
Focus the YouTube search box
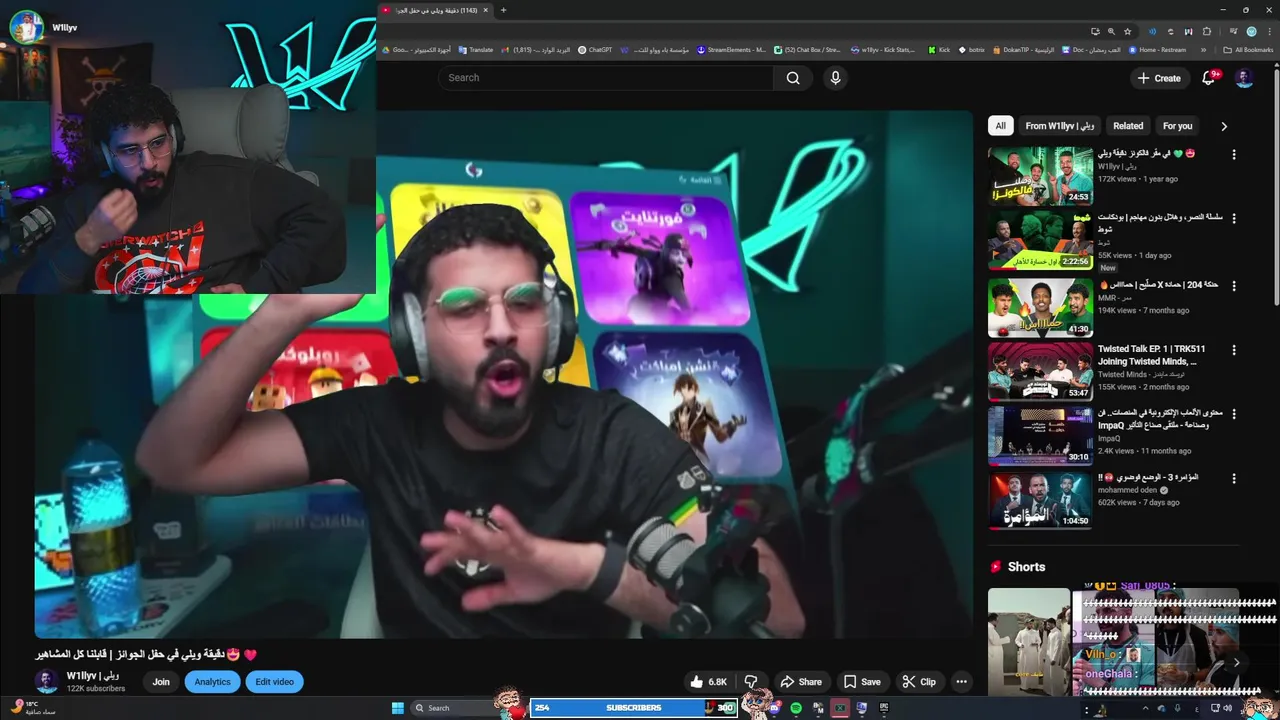606,78
